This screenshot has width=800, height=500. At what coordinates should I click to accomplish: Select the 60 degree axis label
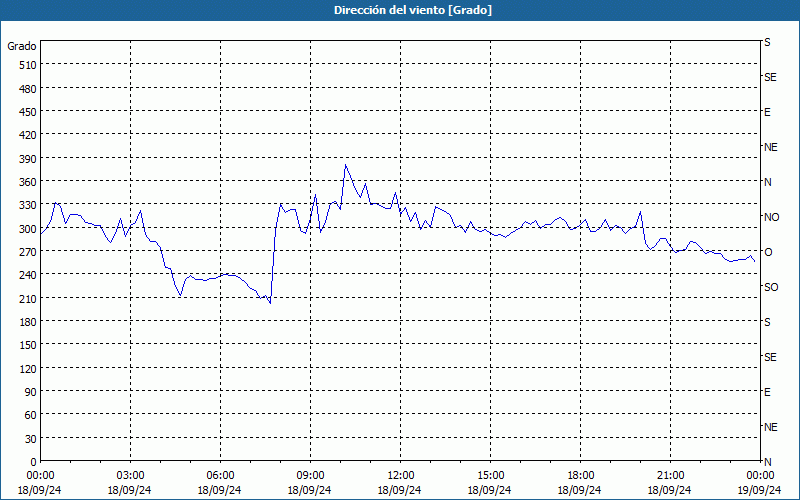31,415
